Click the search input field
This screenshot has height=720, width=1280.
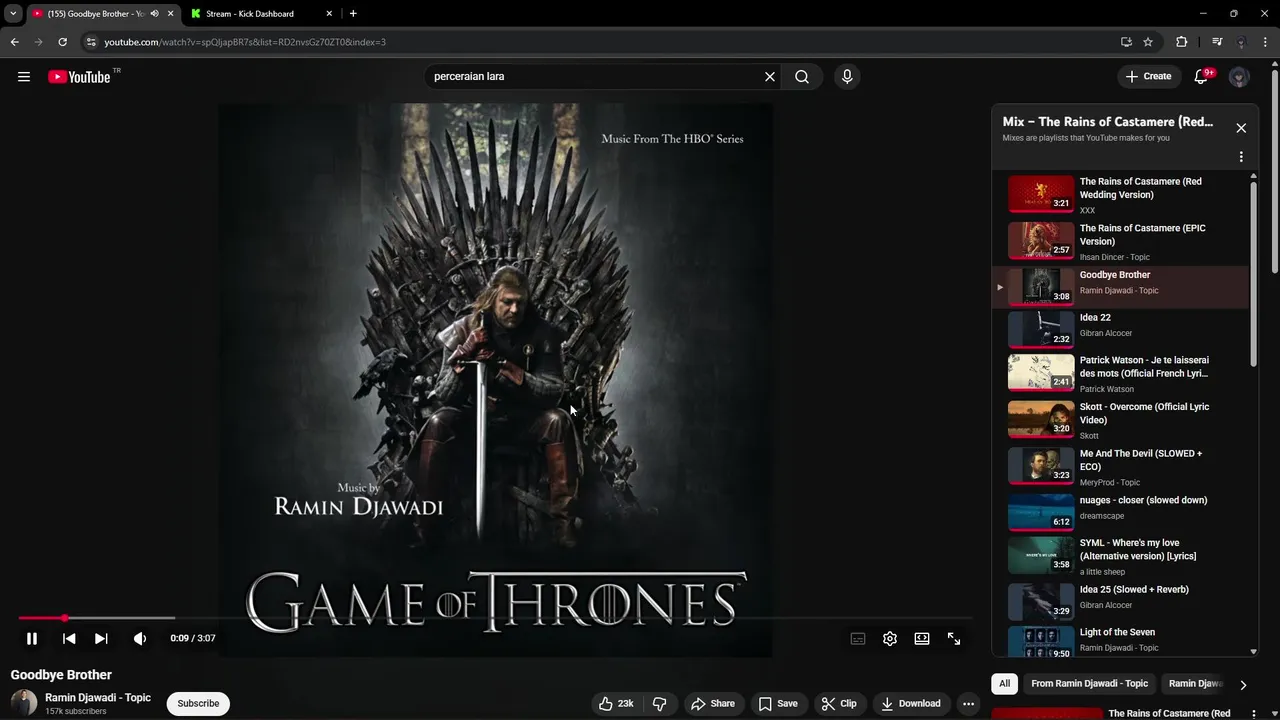[594, 77]
